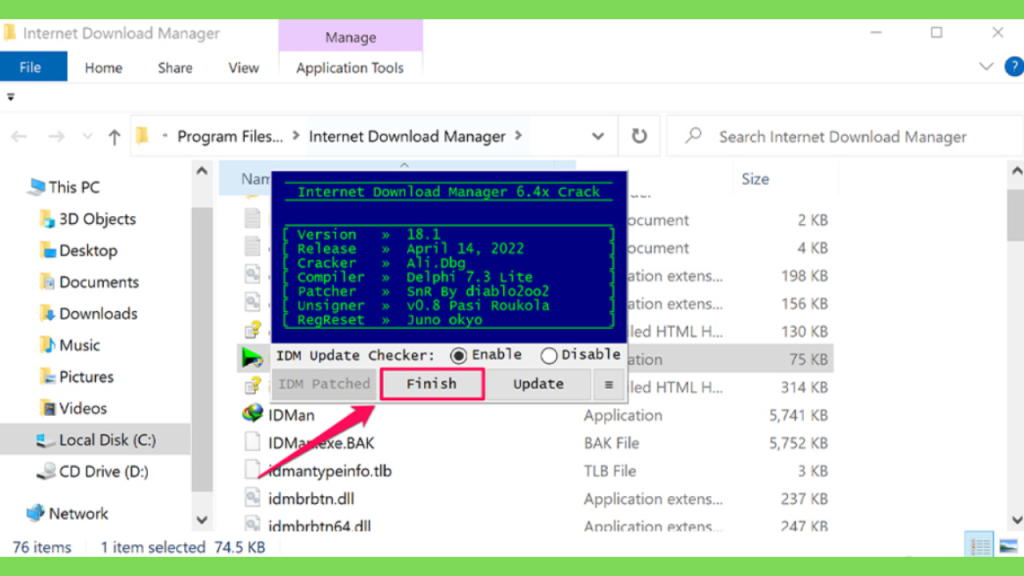This screenshot has width=1024, height=576.
Task: Click the Manage contextual tab
Action: click(x=351, y=37)
